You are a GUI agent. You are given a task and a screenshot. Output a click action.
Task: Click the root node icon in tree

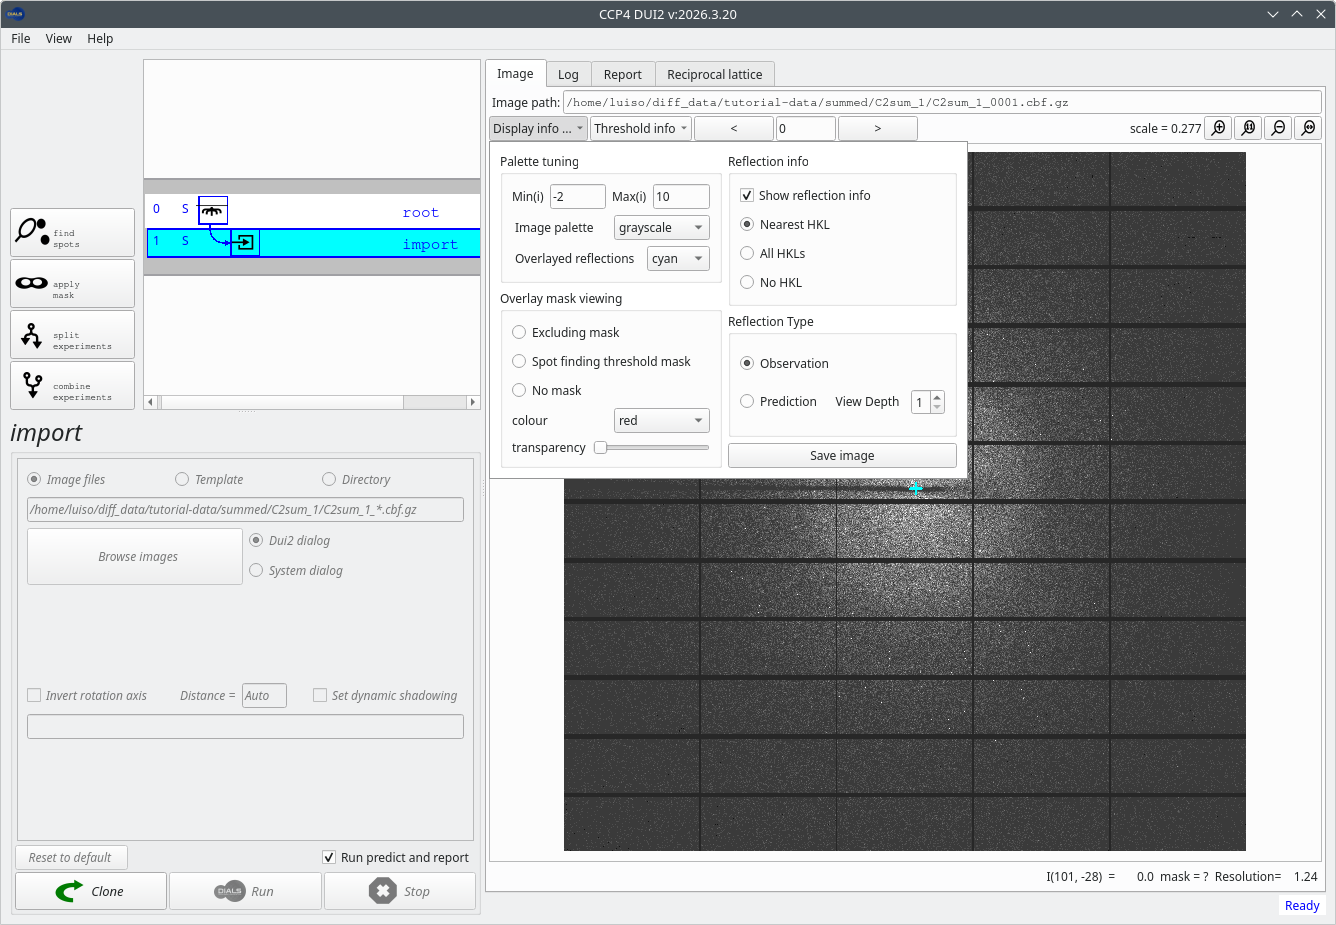pos(213,210)
